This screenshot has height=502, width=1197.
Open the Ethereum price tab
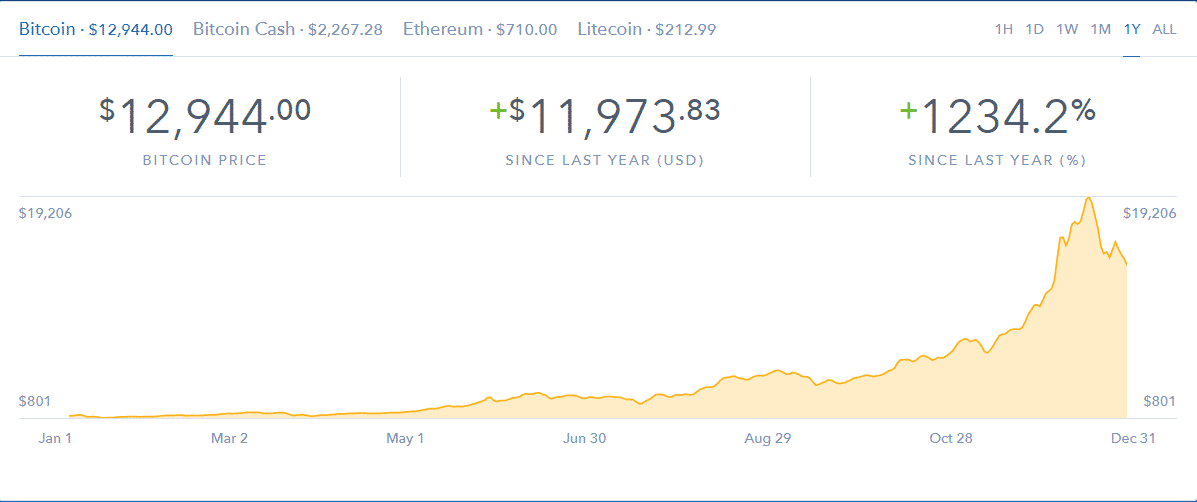point(480,29)
